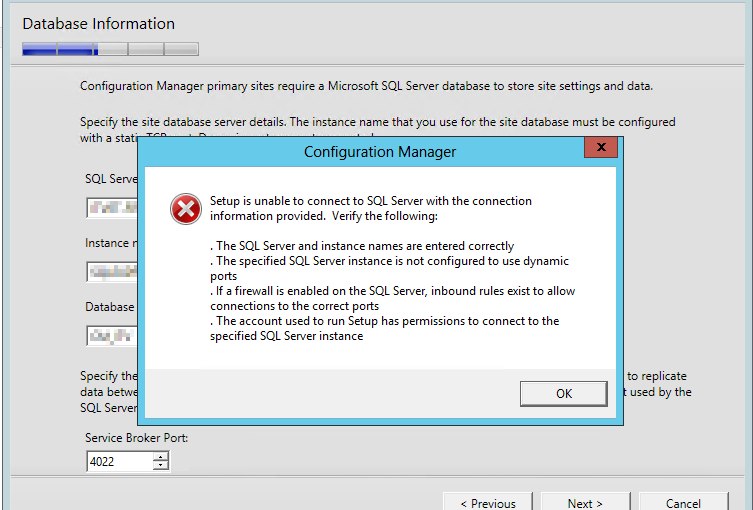Decrease the Service Broker Port value
Image resolution: width=753 pixels, height=510 pixels.
[161, 466]
